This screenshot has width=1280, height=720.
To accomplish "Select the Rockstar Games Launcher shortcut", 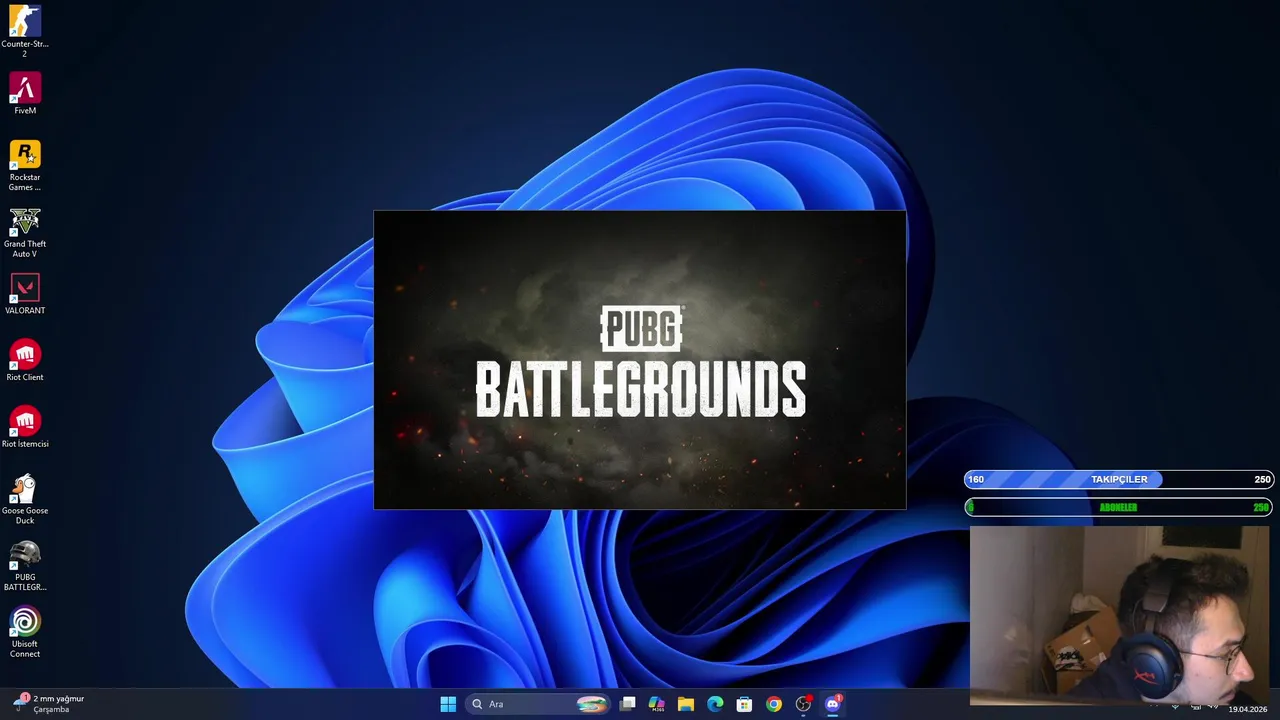I will [x=25, y=165].
